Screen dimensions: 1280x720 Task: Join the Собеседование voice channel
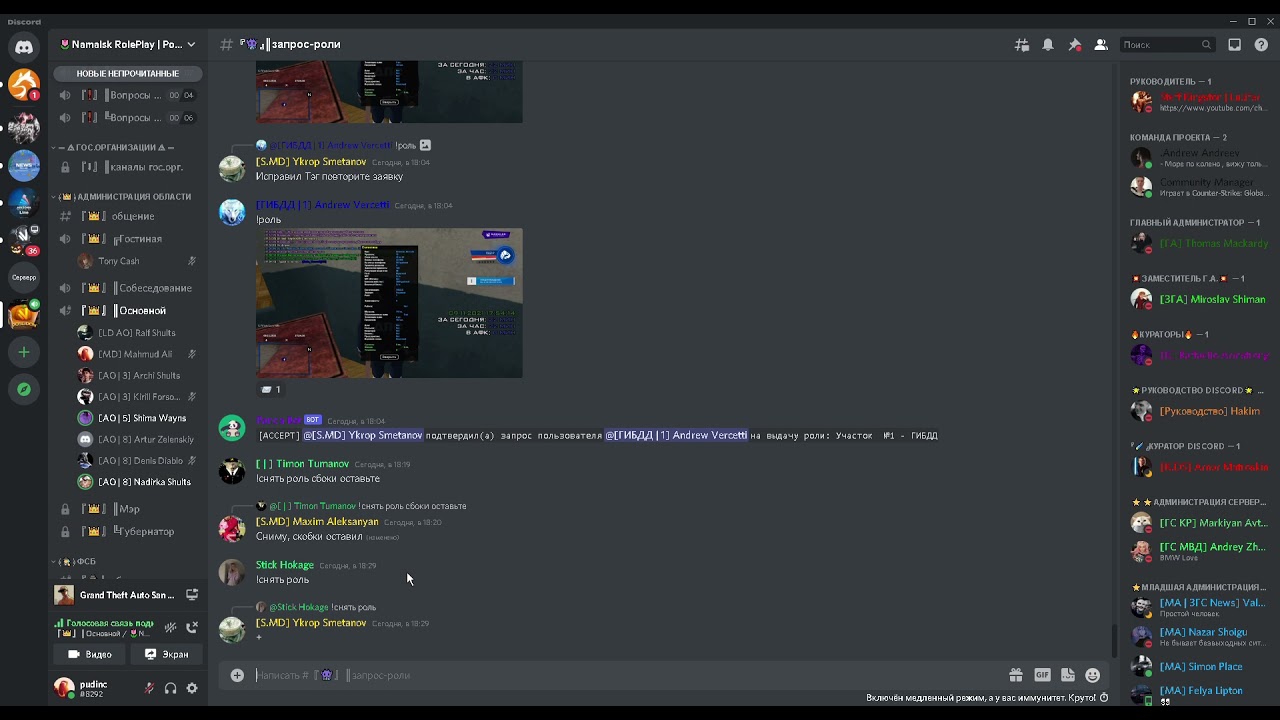coord(128,288)
